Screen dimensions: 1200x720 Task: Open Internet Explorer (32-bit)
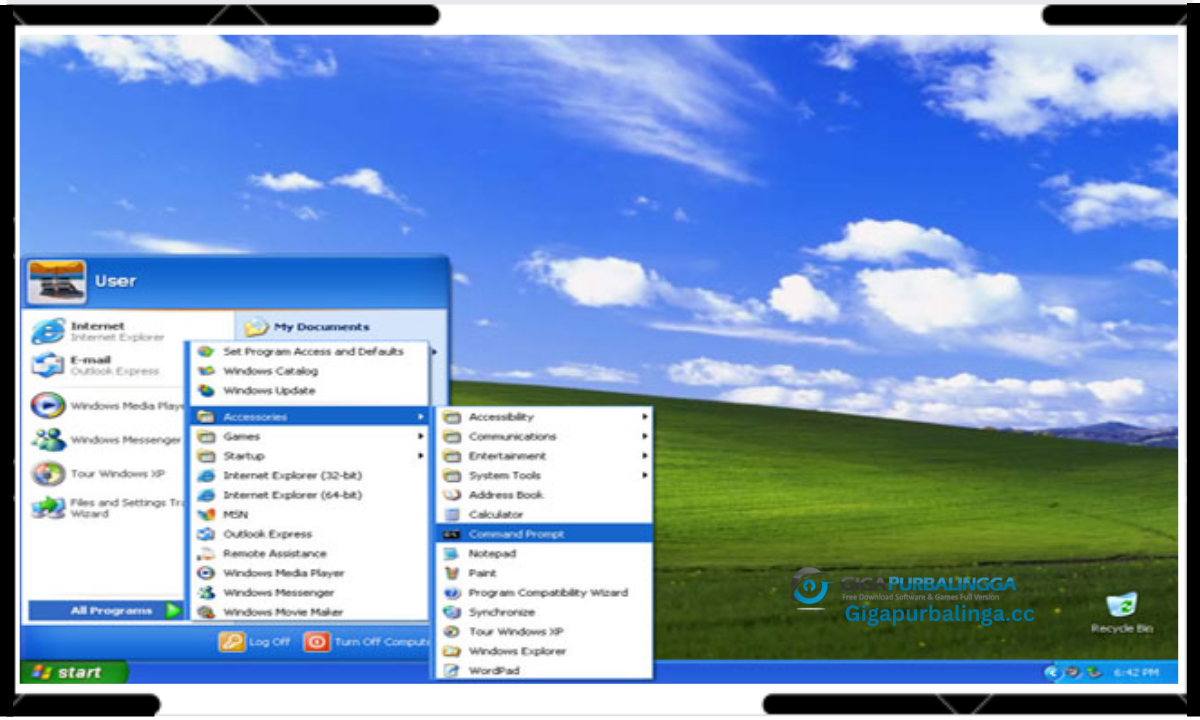pyautogui.click(x=310, y=475)
